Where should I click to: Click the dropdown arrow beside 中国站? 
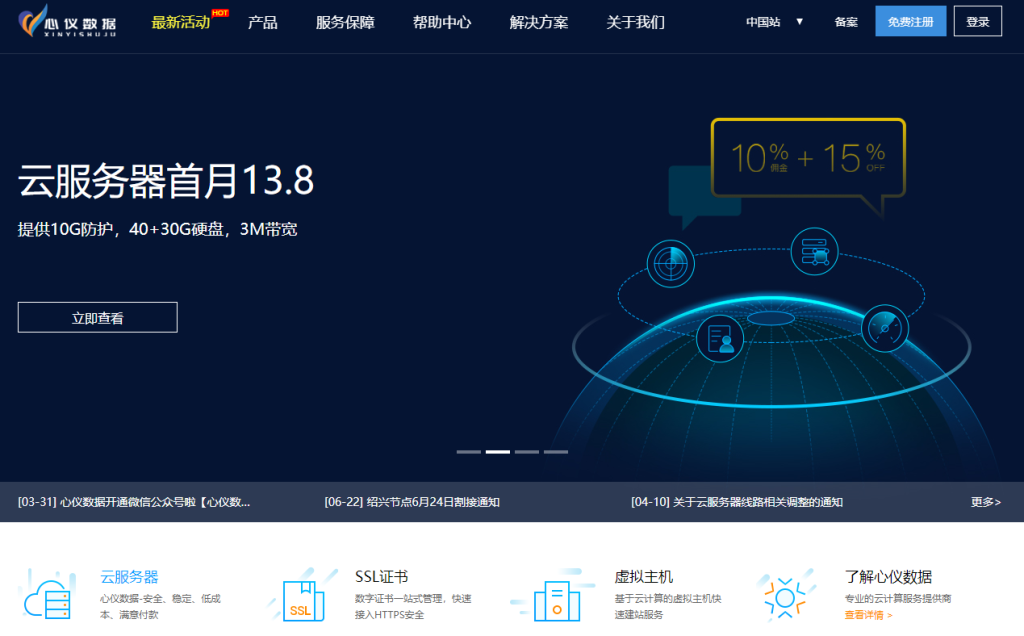(x=799, y=22)
